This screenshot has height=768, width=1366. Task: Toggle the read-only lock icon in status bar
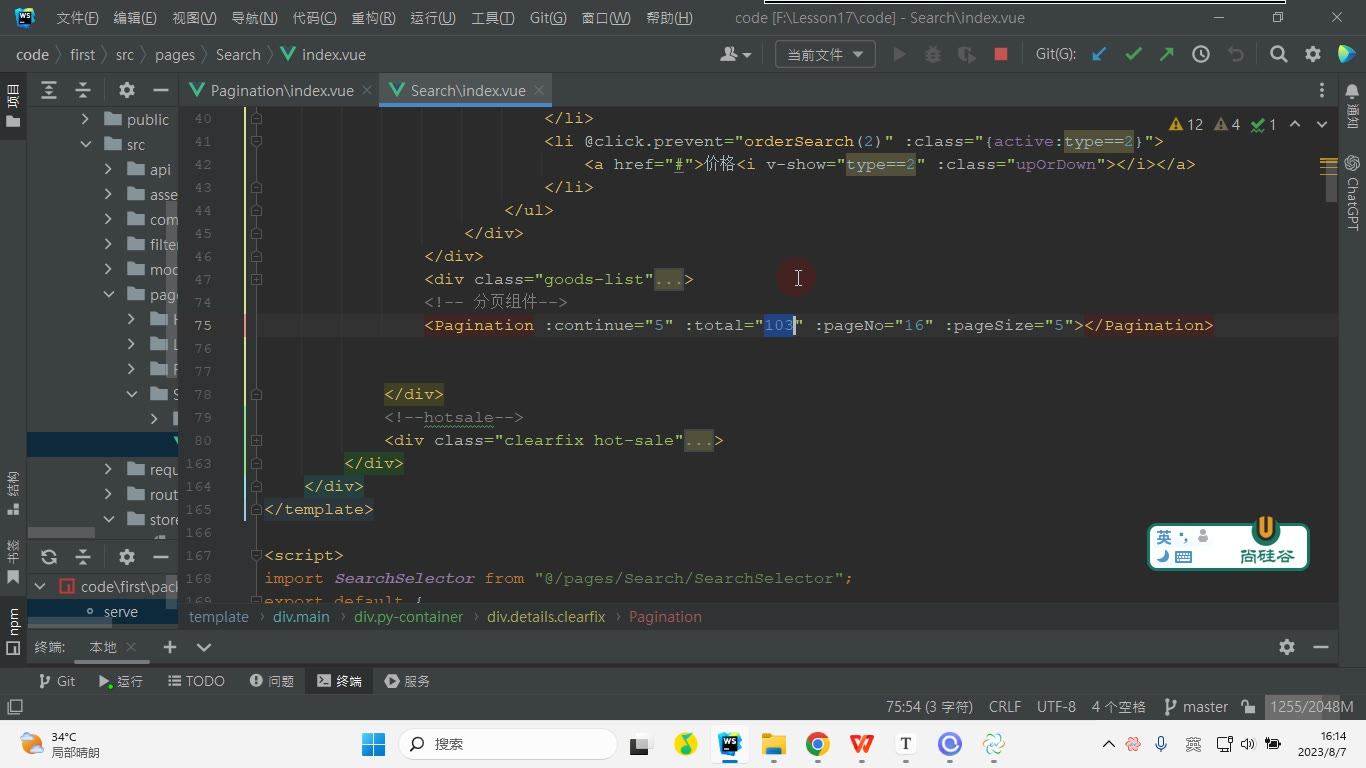[1248, 707]
